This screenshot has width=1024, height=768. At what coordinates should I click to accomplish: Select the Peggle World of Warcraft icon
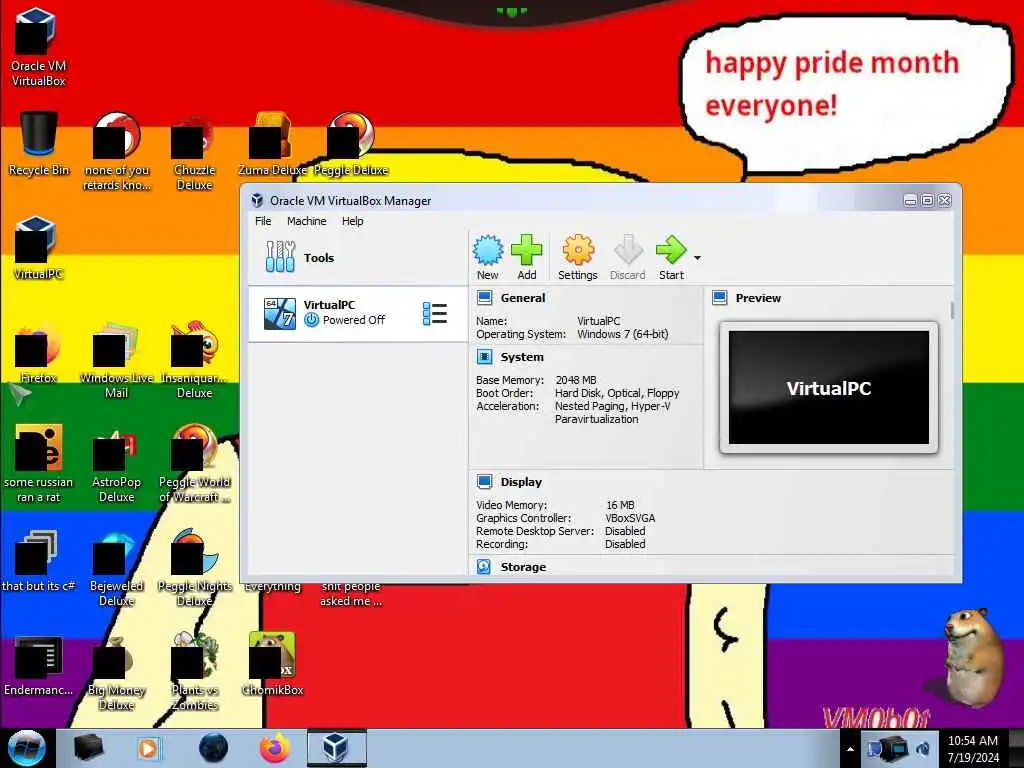(194, 464)
